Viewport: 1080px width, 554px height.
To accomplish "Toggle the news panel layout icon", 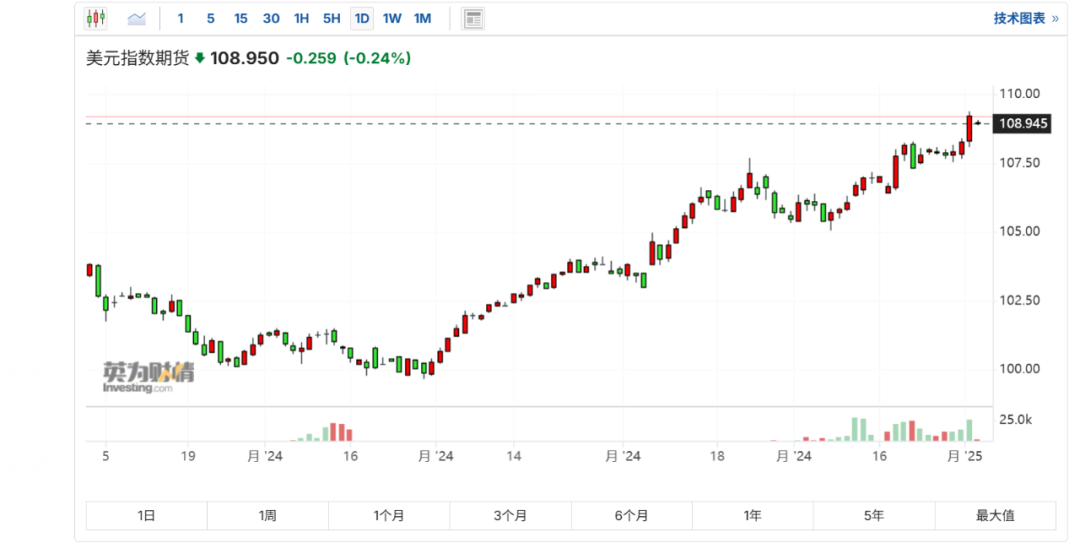I will pyautogui.click(x=473, y=18).
